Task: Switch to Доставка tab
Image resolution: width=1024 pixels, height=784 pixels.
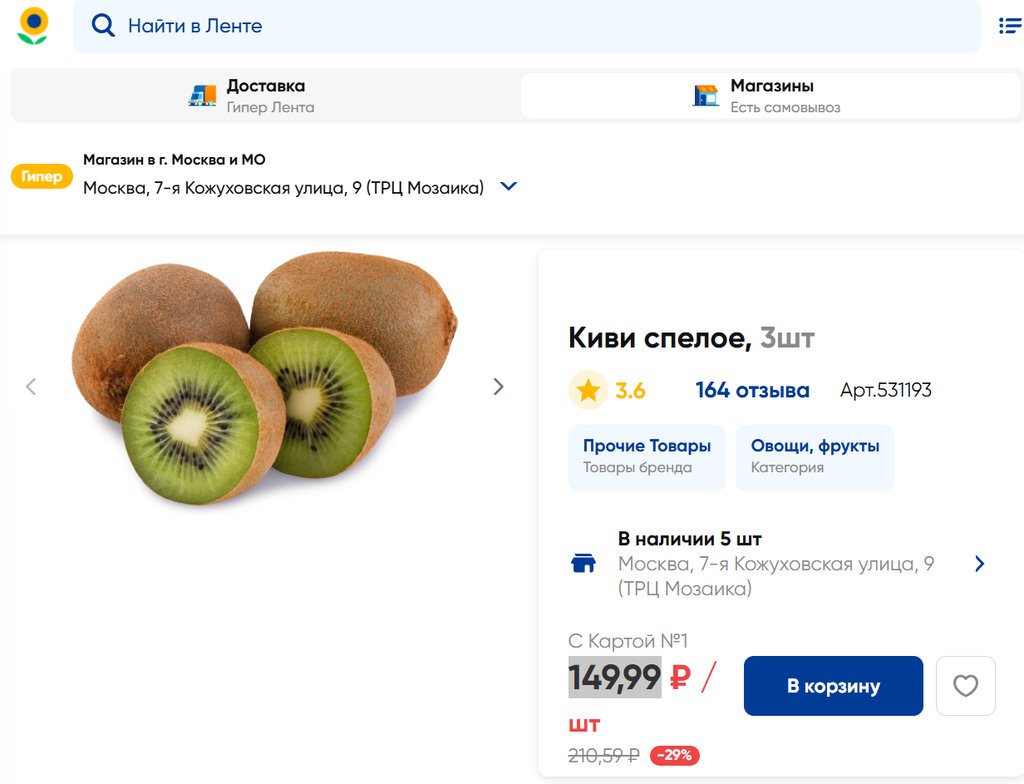Action: coord(265,96)
